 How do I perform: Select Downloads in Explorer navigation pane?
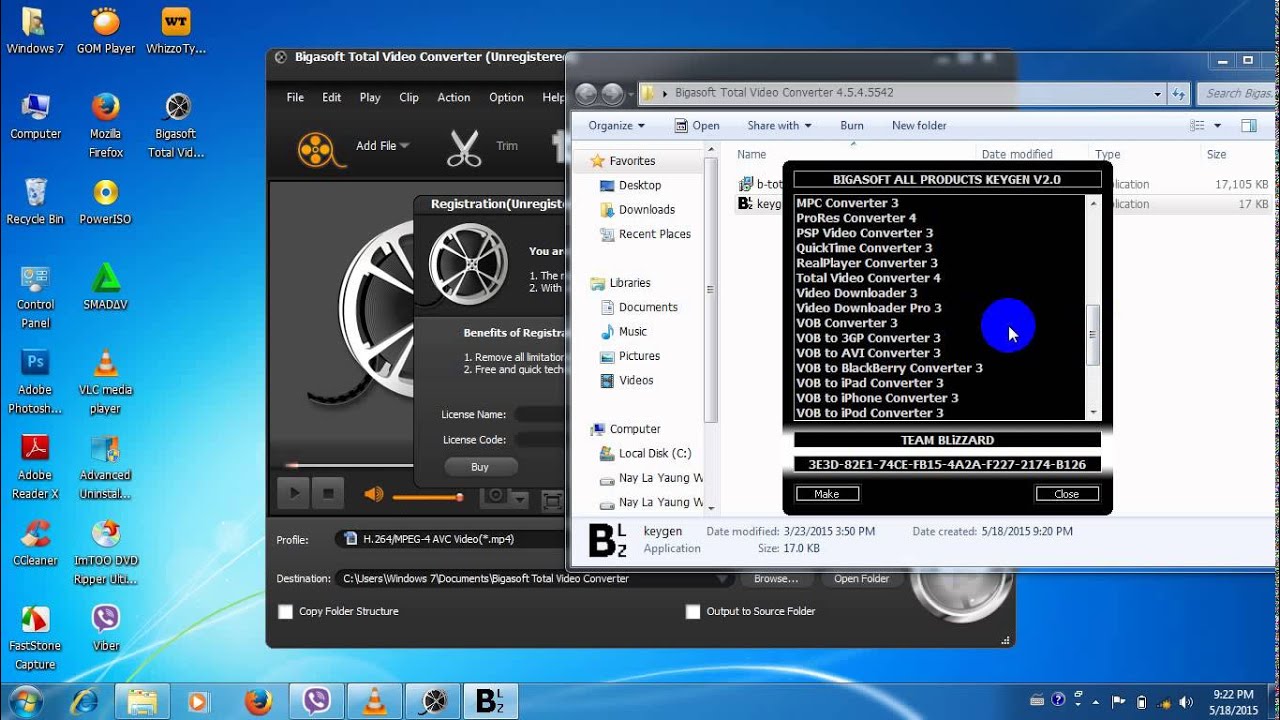(646, 209)
